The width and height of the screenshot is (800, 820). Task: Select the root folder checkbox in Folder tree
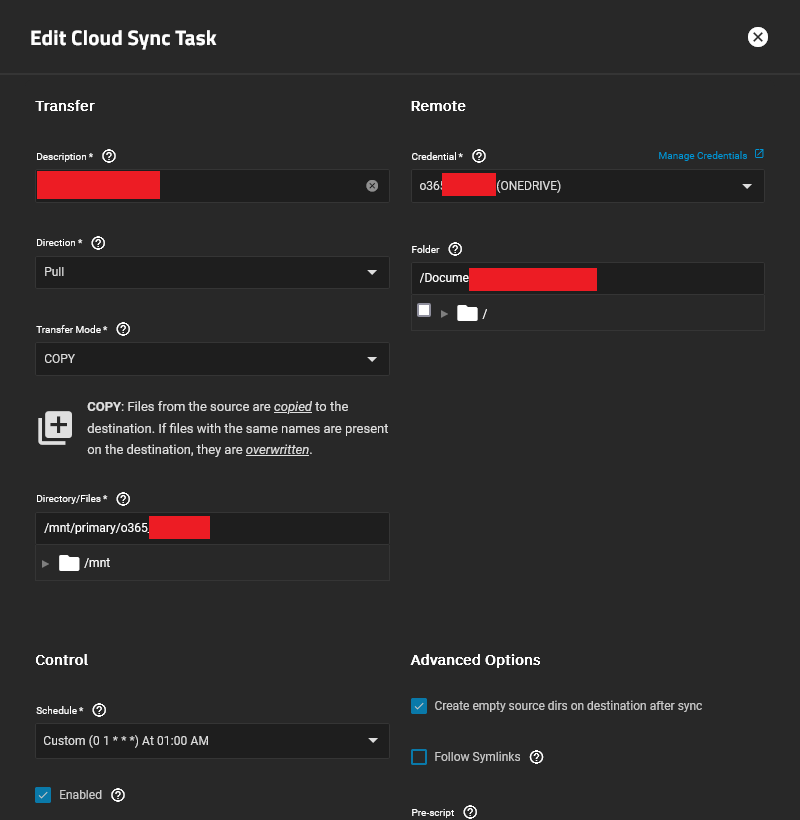coord(423,310)
